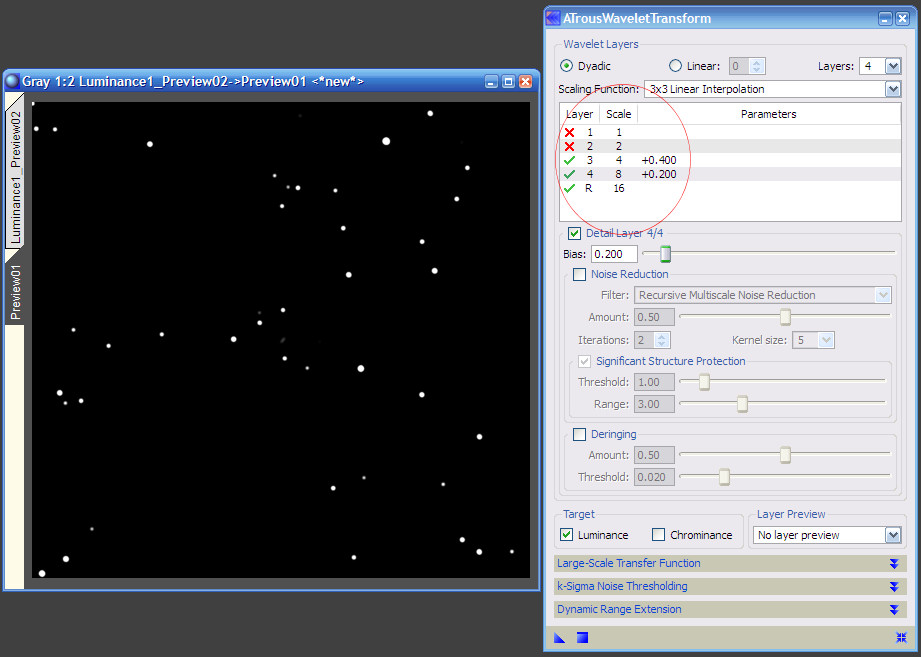Switch to the Preview01 tab
The height and width of the screenshot is (657, 921).
(14, 290)
